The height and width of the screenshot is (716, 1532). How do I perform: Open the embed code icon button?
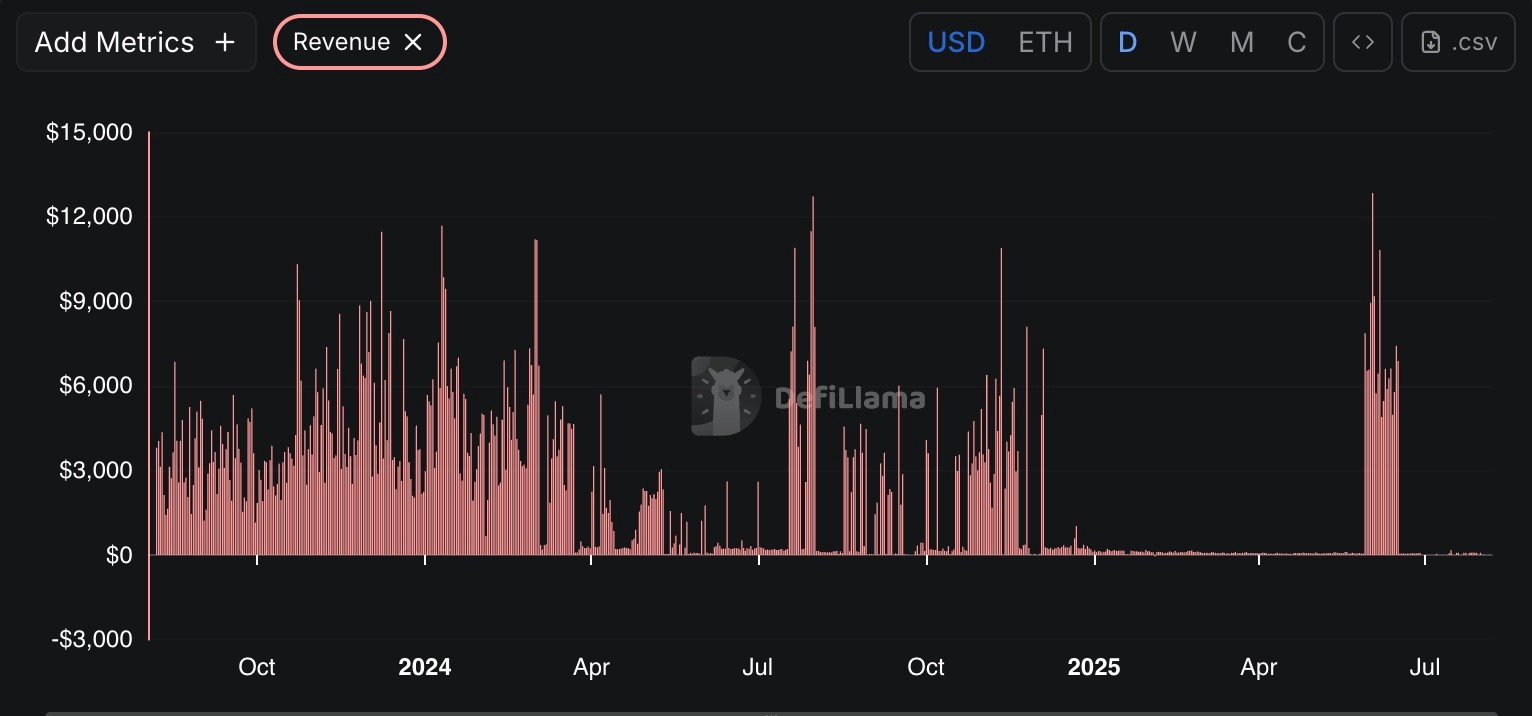coord(1362,42)
